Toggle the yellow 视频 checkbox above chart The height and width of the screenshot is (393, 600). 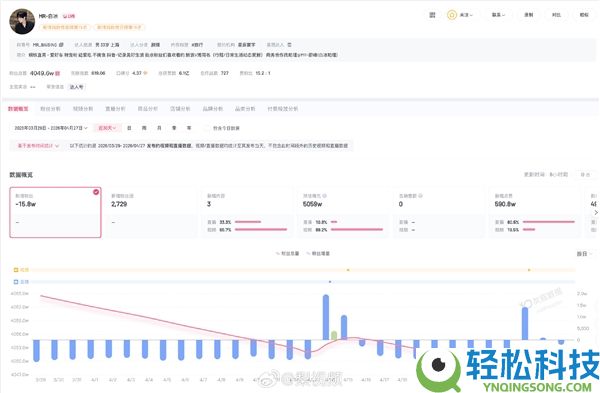coord(16,270)
